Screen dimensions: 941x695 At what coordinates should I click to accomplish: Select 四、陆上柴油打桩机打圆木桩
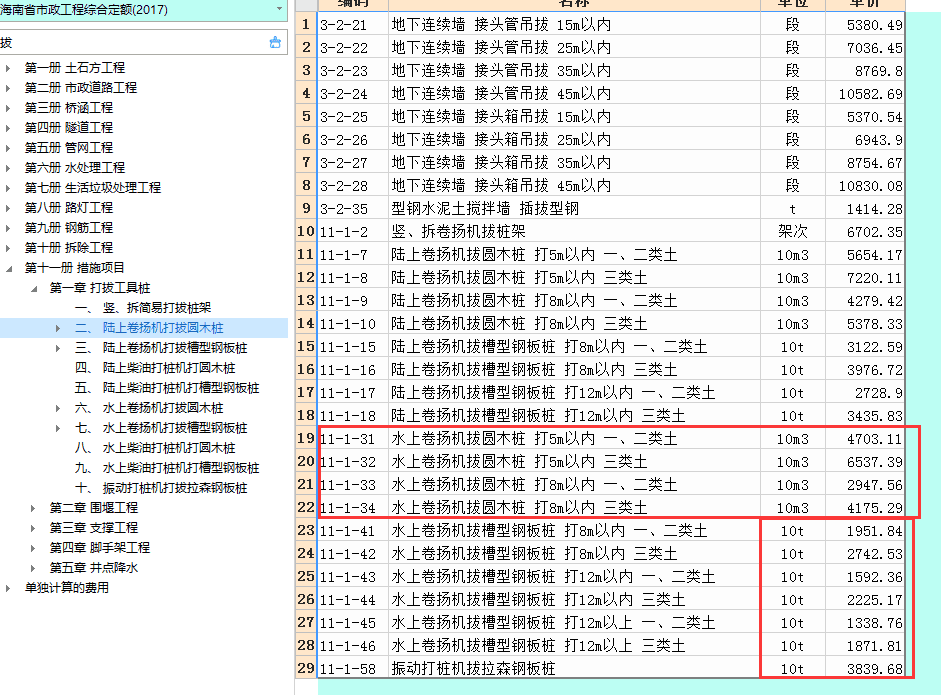155,368
